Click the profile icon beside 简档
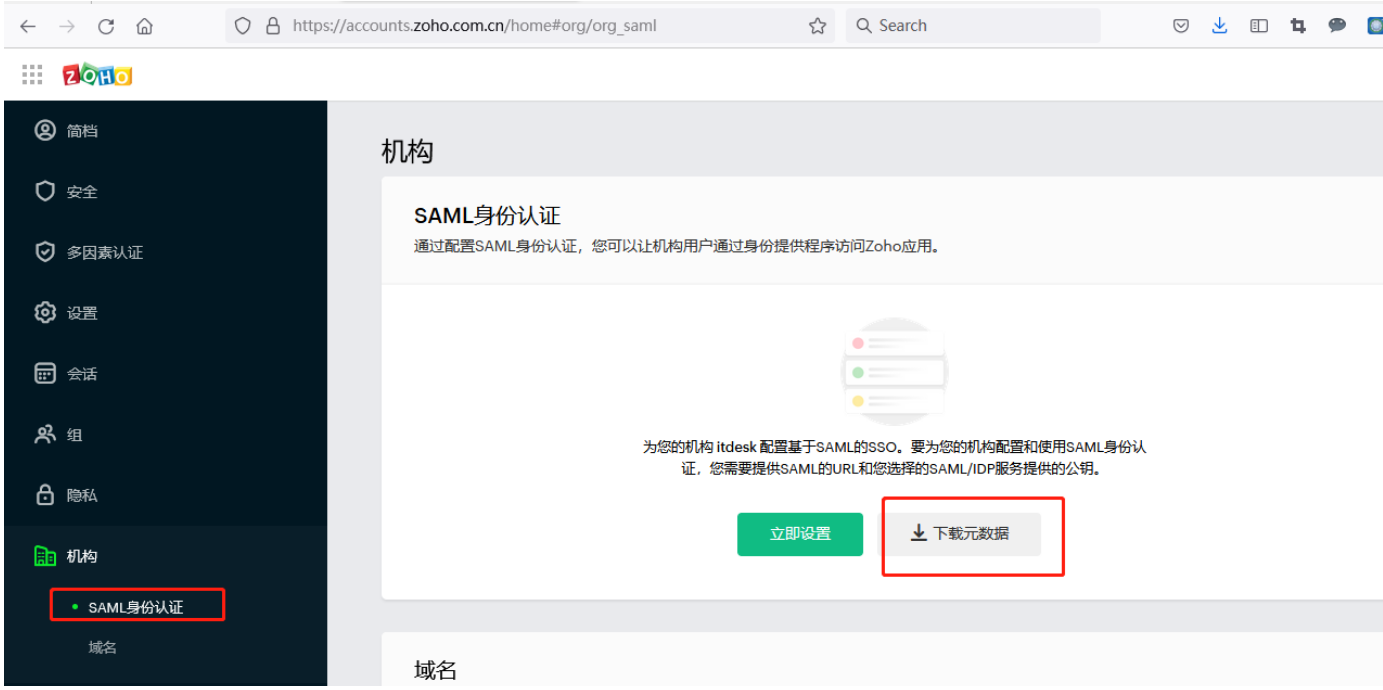Viewport: 1383px width, 690px height. pos(45,130)
